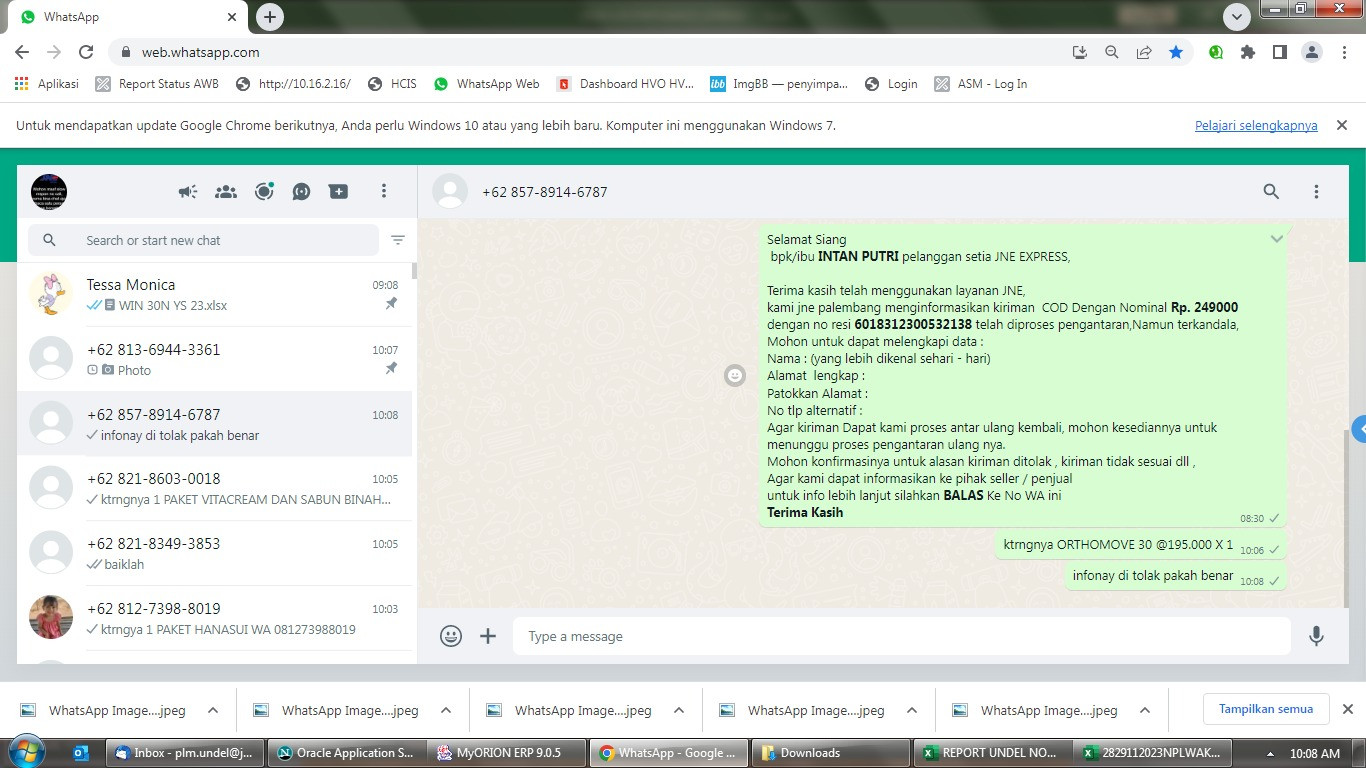Toggle Chrome side panel

click(1279, 52)
